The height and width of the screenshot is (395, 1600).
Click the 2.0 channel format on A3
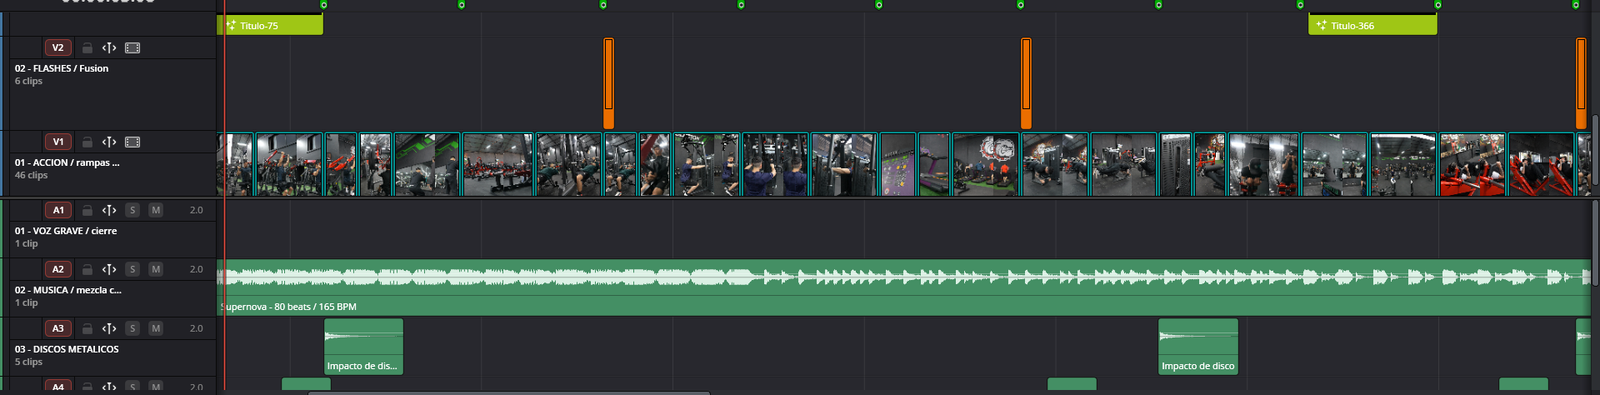coord(196,328)
